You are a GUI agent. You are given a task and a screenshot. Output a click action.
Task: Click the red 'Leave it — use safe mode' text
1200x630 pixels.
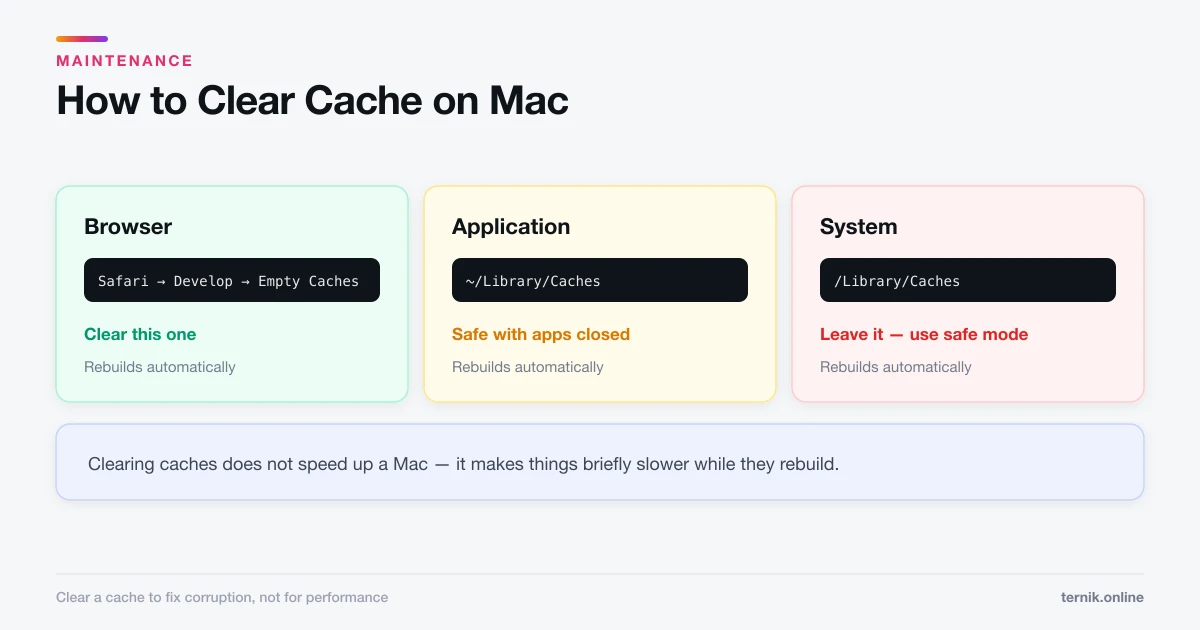924,334
